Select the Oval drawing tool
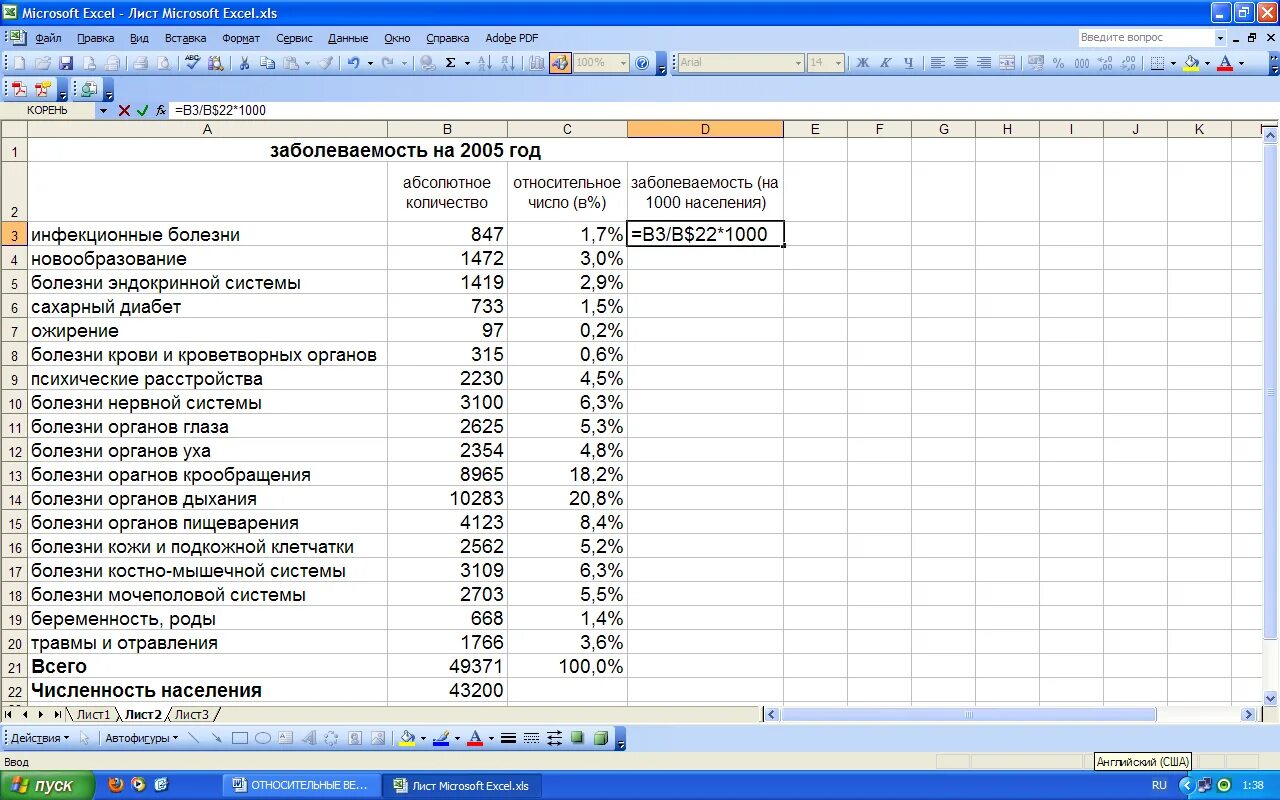1280x800 pixels. pos(263,739)
